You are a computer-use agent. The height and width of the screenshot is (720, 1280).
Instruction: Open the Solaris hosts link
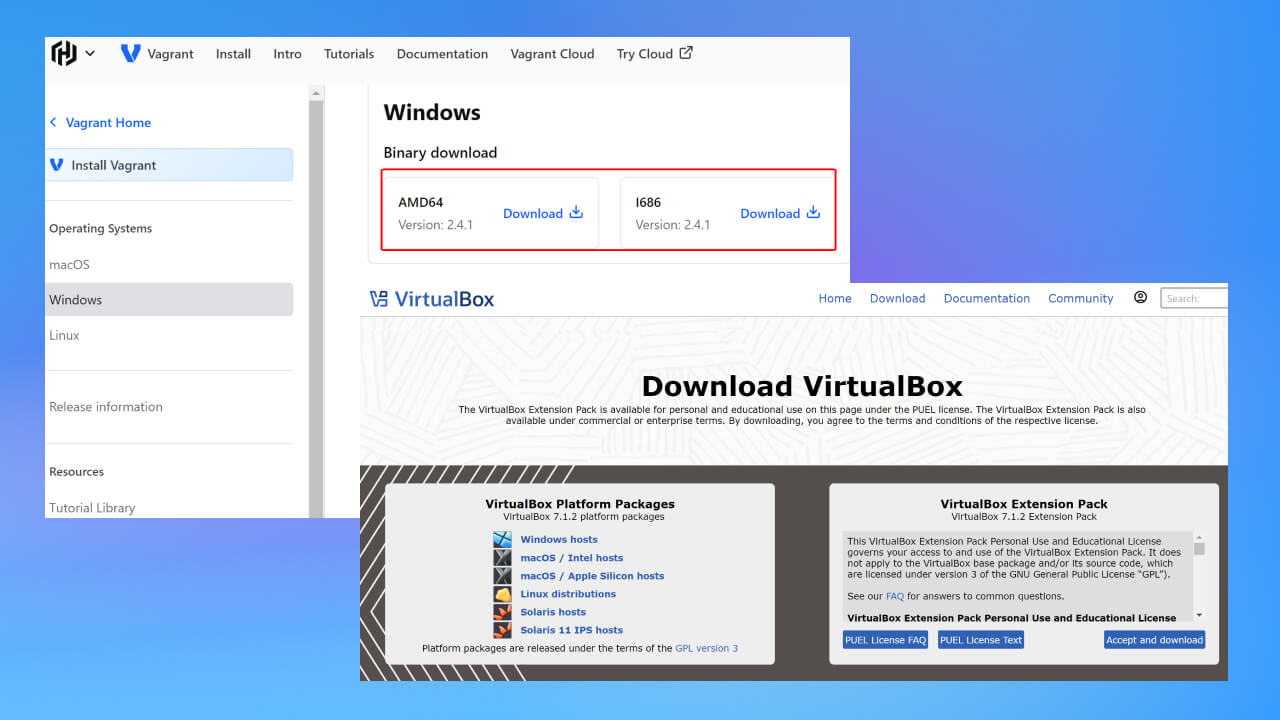coord(553,612)
